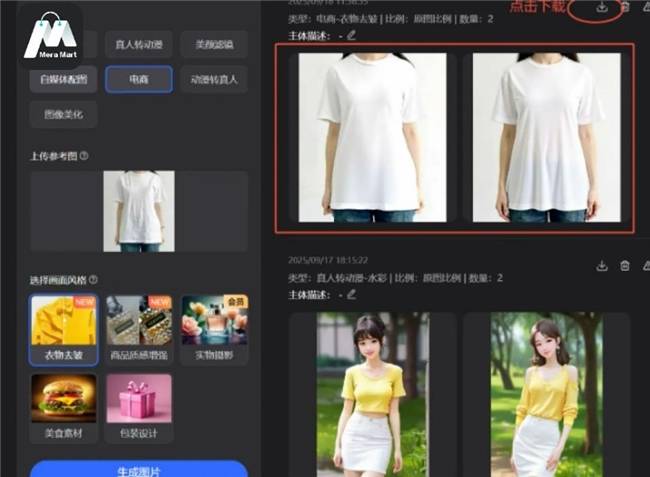Delete the yellow top watercolor results
This screenshot has width=650, height=477.
pos(625,266)
